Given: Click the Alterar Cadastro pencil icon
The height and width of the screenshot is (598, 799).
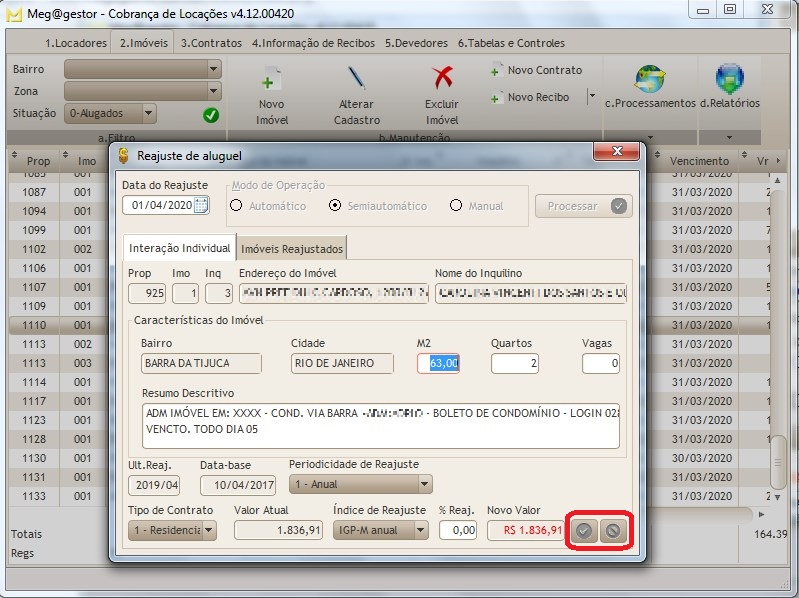Looking at the screenshot, I should coord(356,80).
